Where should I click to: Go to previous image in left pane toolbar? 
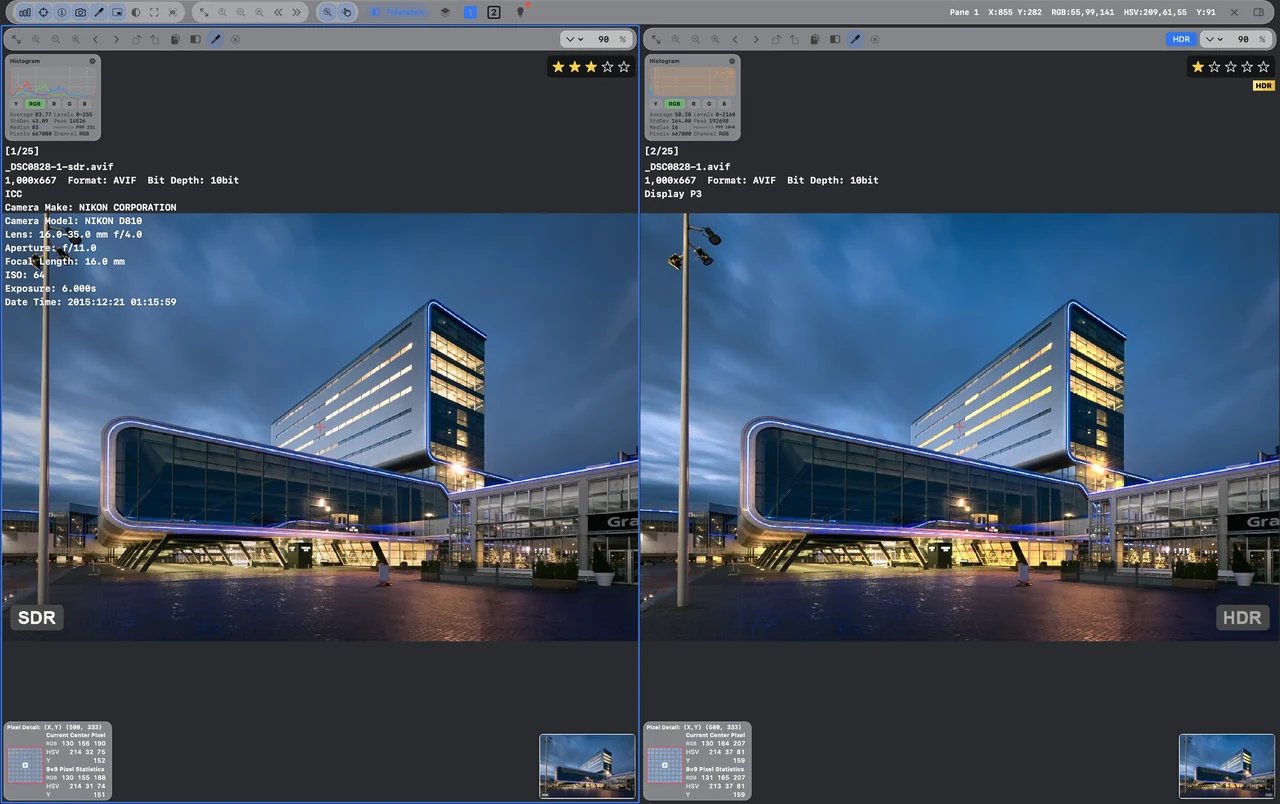[x=95, y=40]
